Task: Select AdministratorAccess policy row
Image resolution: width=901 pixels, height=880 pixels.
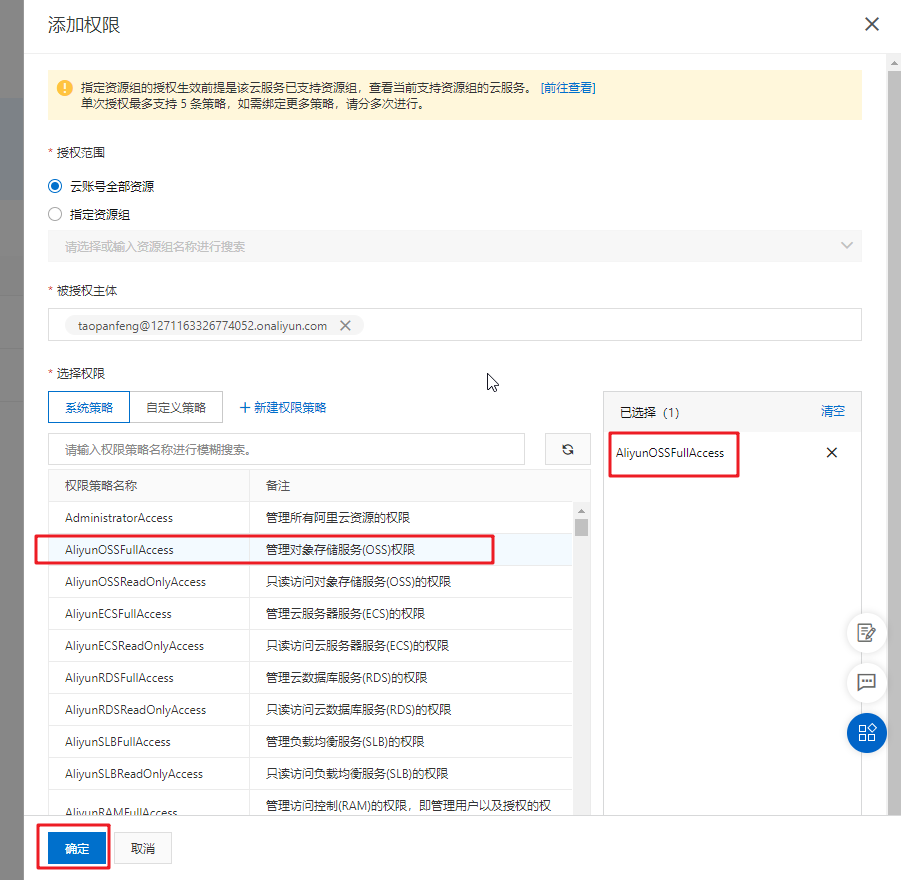Action: 310,518
